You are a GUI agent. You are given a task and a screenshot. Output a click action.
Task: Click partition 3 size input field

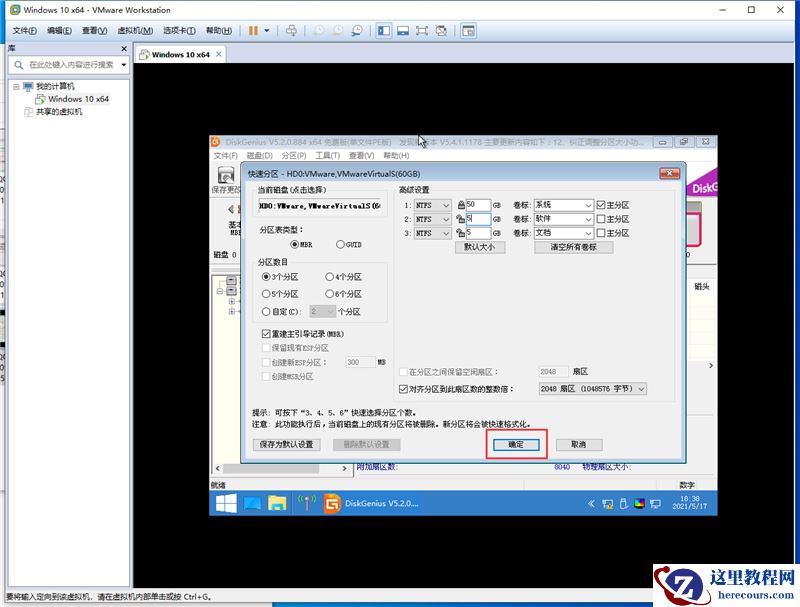tap(478, 233)
